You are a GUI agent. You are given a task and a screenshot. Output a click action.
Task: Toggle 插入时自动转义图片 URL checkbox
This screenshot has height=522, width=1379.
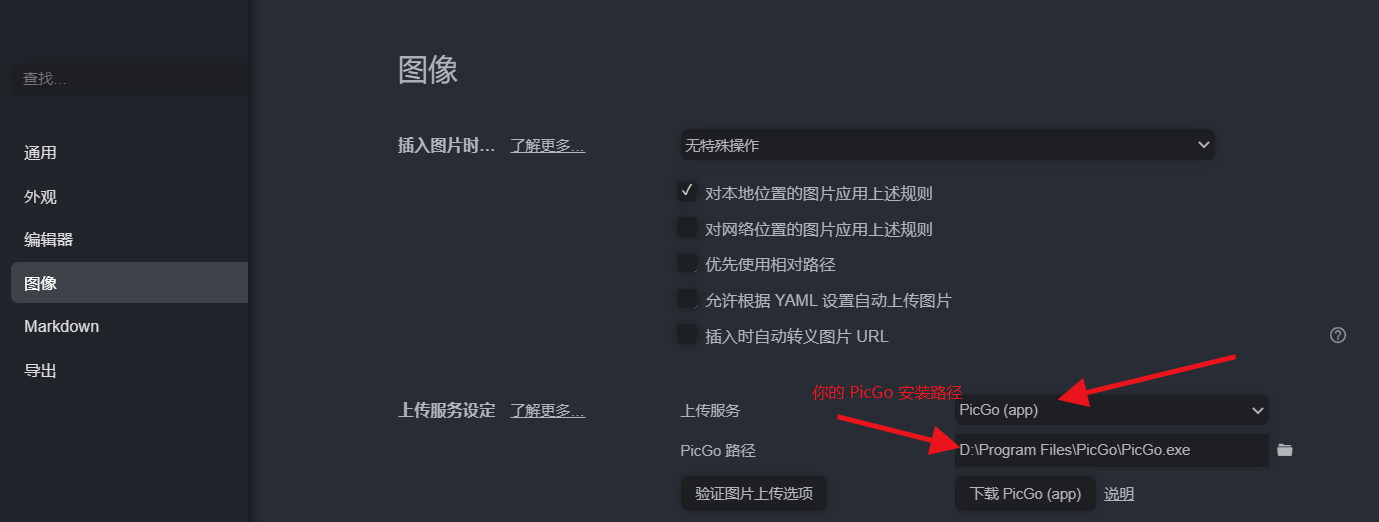click(687, 335)
